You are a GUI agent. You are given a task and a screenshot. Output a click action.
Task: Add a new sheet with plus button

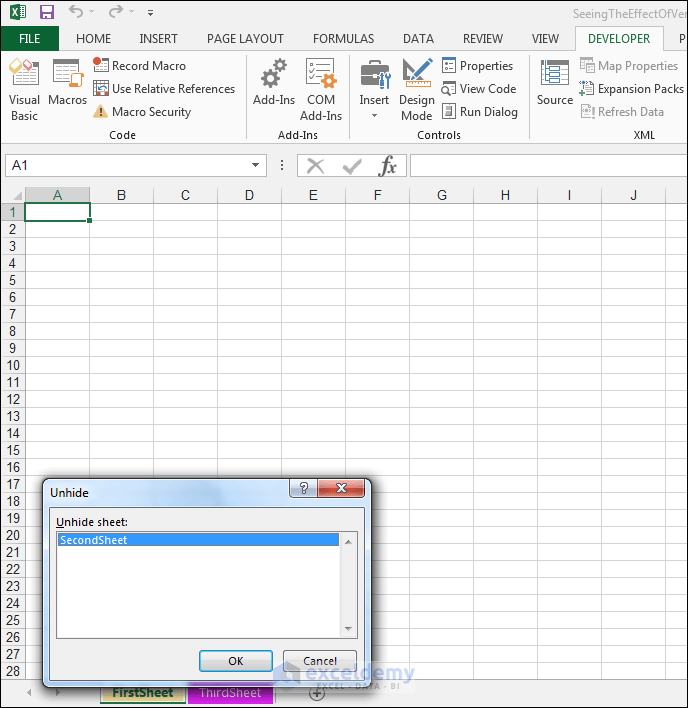317,693
